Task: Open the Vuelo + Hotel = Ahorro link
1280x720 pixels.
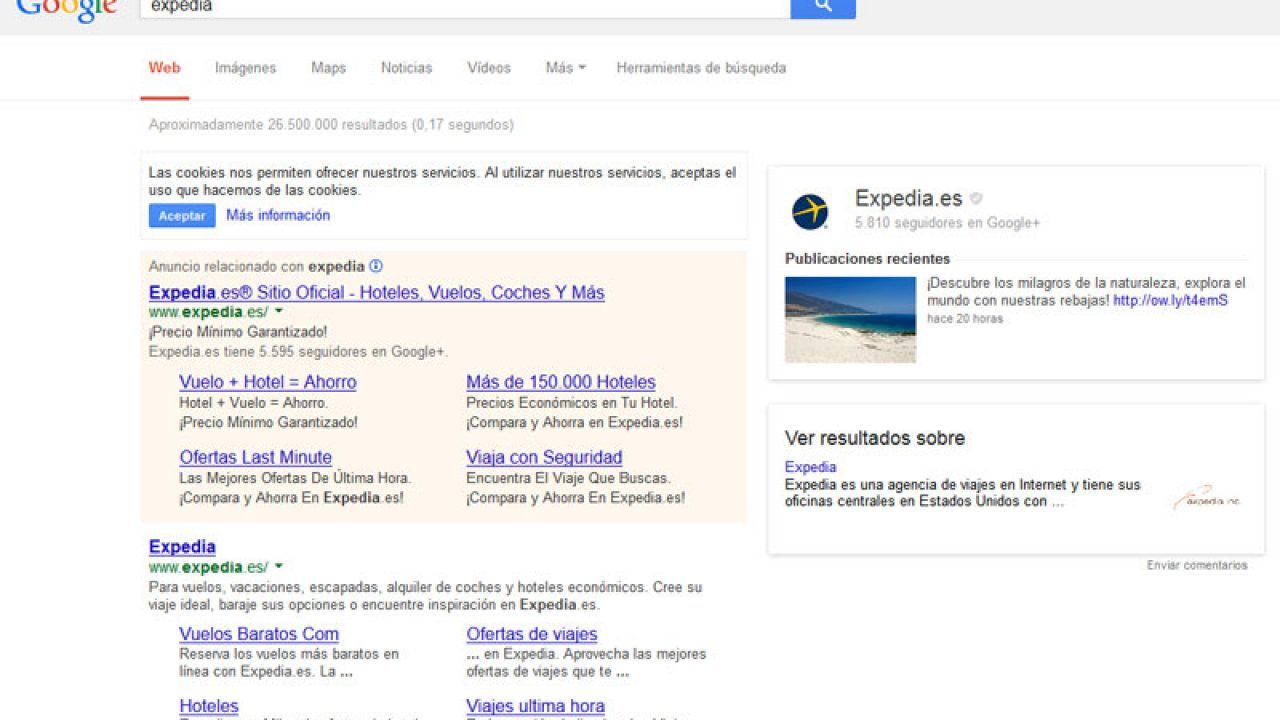Action: pos(268,382)
